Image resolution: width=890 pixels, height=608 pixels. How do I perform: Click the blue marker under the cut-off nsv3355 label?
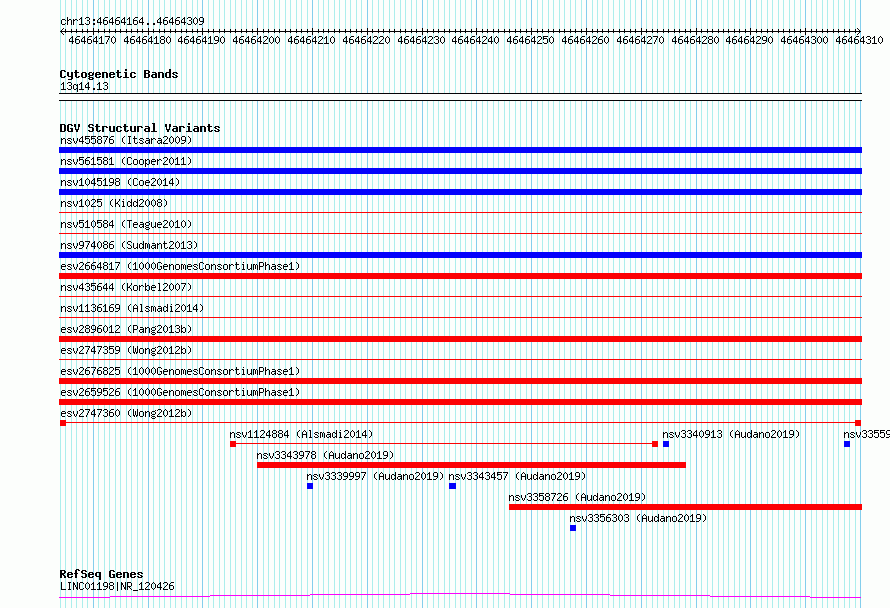coord(847,444)
